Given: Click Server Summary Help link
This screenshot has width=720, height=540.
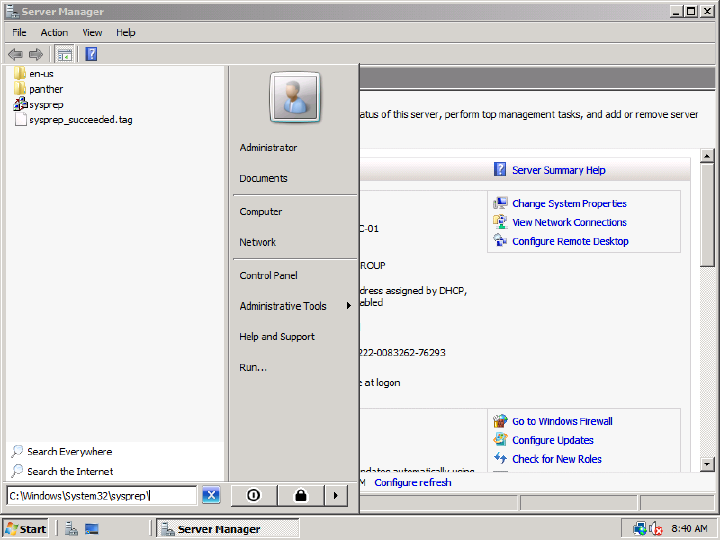Looking at the screenshot, I should point(558,170).
